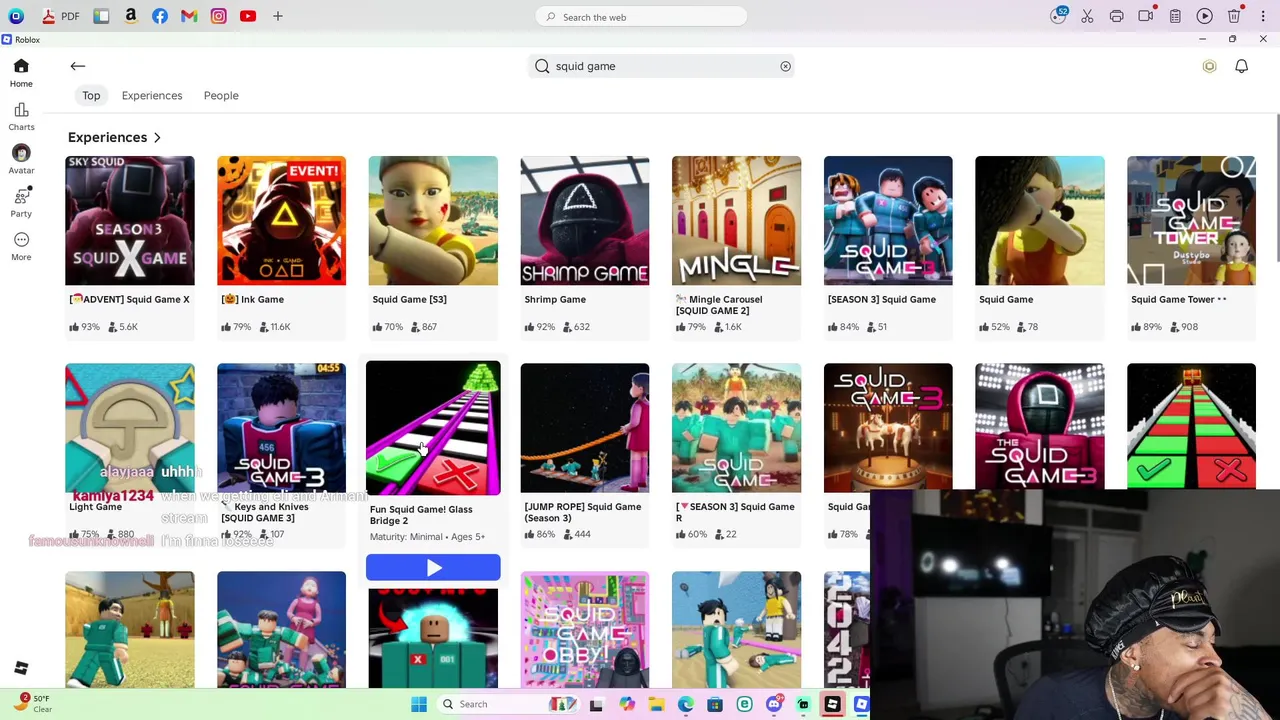Open the [SEASON 3] Squid Game thumbnail
Screen dimensions: 1280x720
888,220
